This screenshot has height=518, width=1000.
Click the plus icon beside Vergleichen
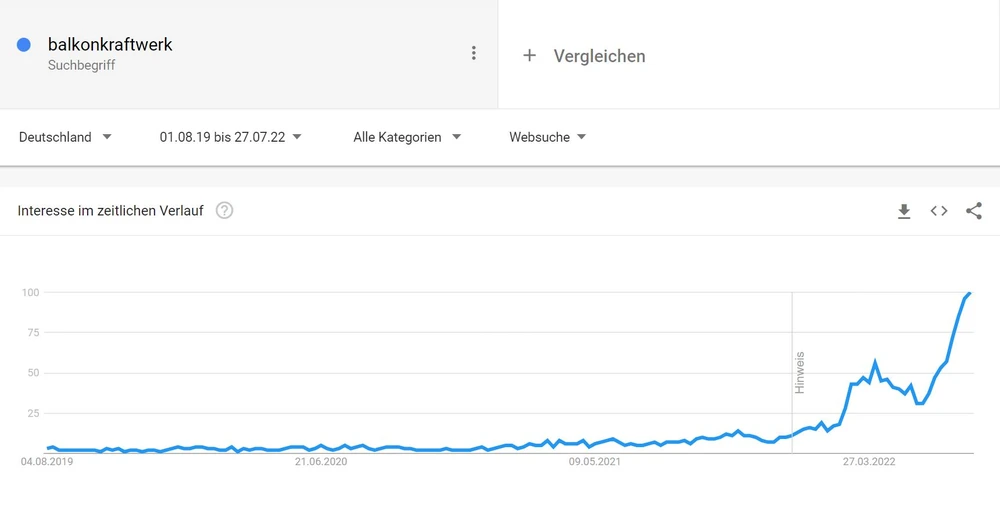[530, 56]
